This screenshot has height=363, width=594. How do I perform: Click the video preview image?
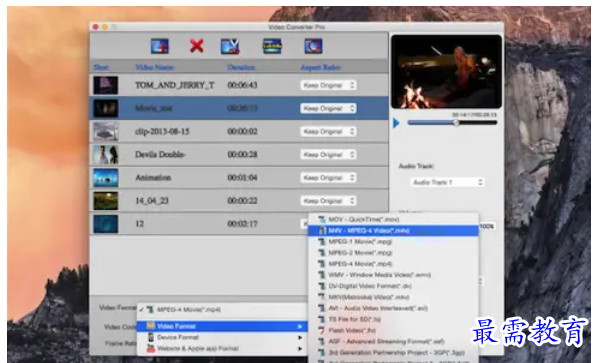coord(446,72)
